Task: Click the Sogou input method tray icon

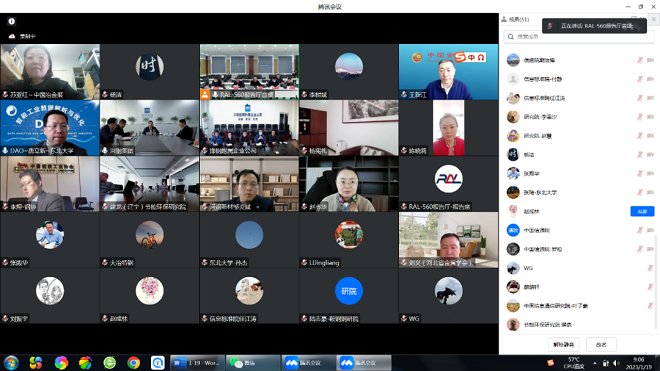Action: click(x=550, y=363)
